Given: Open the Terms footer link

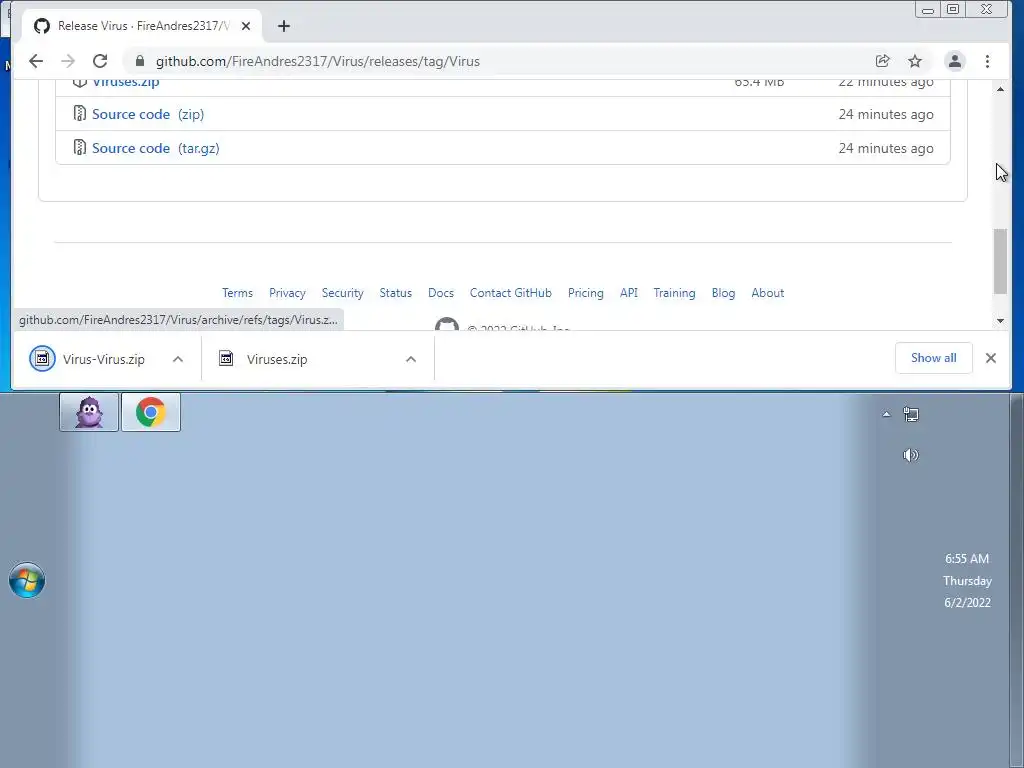Looking at the screenshot, I should pyautogui.click(x=237, y=293).
